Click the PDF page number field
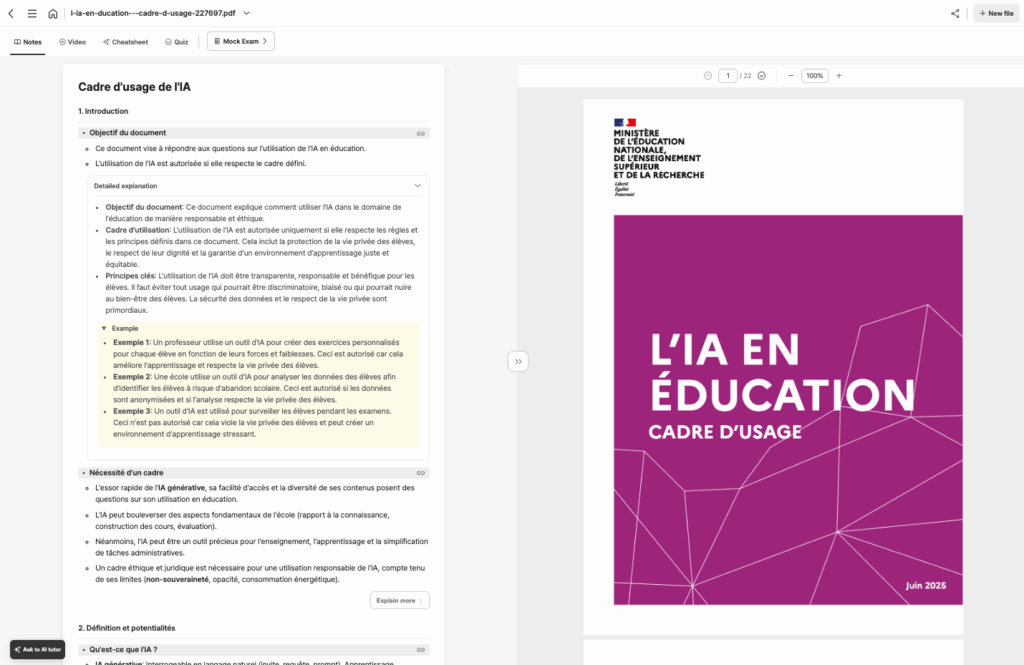The width and height of the screenshot is (1024, 665). pos(728,76)
